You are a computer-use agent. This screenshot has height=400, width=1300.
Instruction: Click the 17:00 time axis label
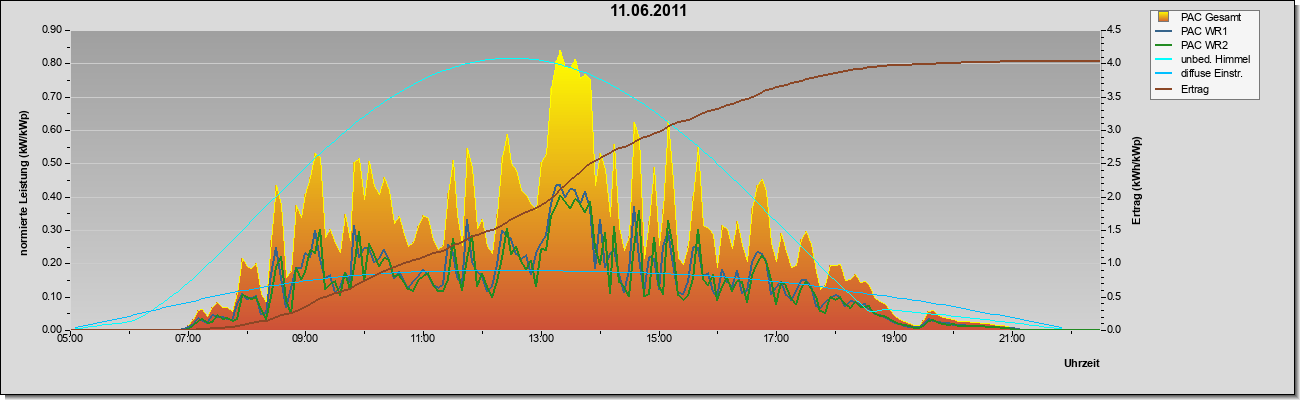coord(776,340)
